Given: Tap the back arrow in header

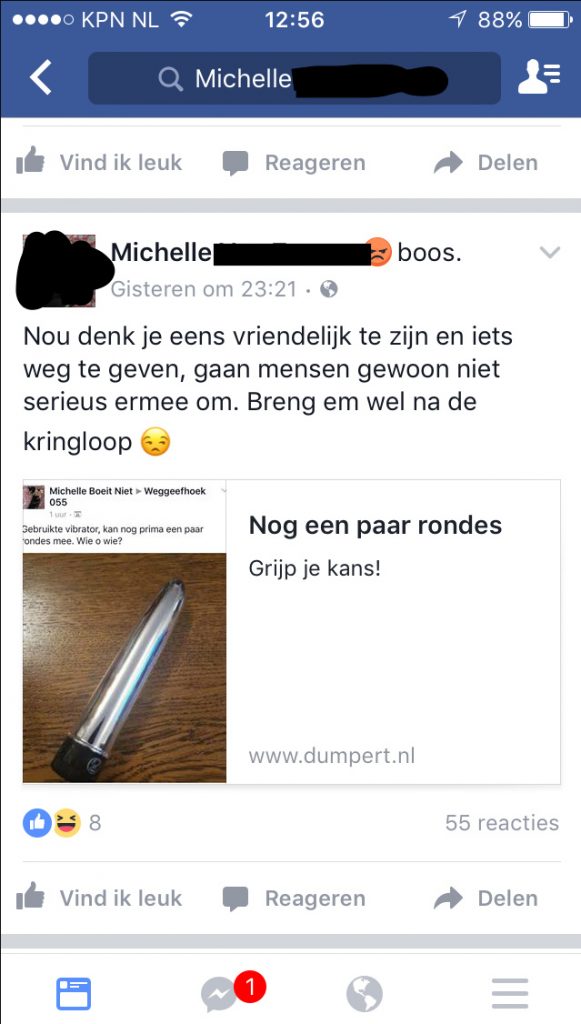Looking at the screenshot, I should [41, 78].
